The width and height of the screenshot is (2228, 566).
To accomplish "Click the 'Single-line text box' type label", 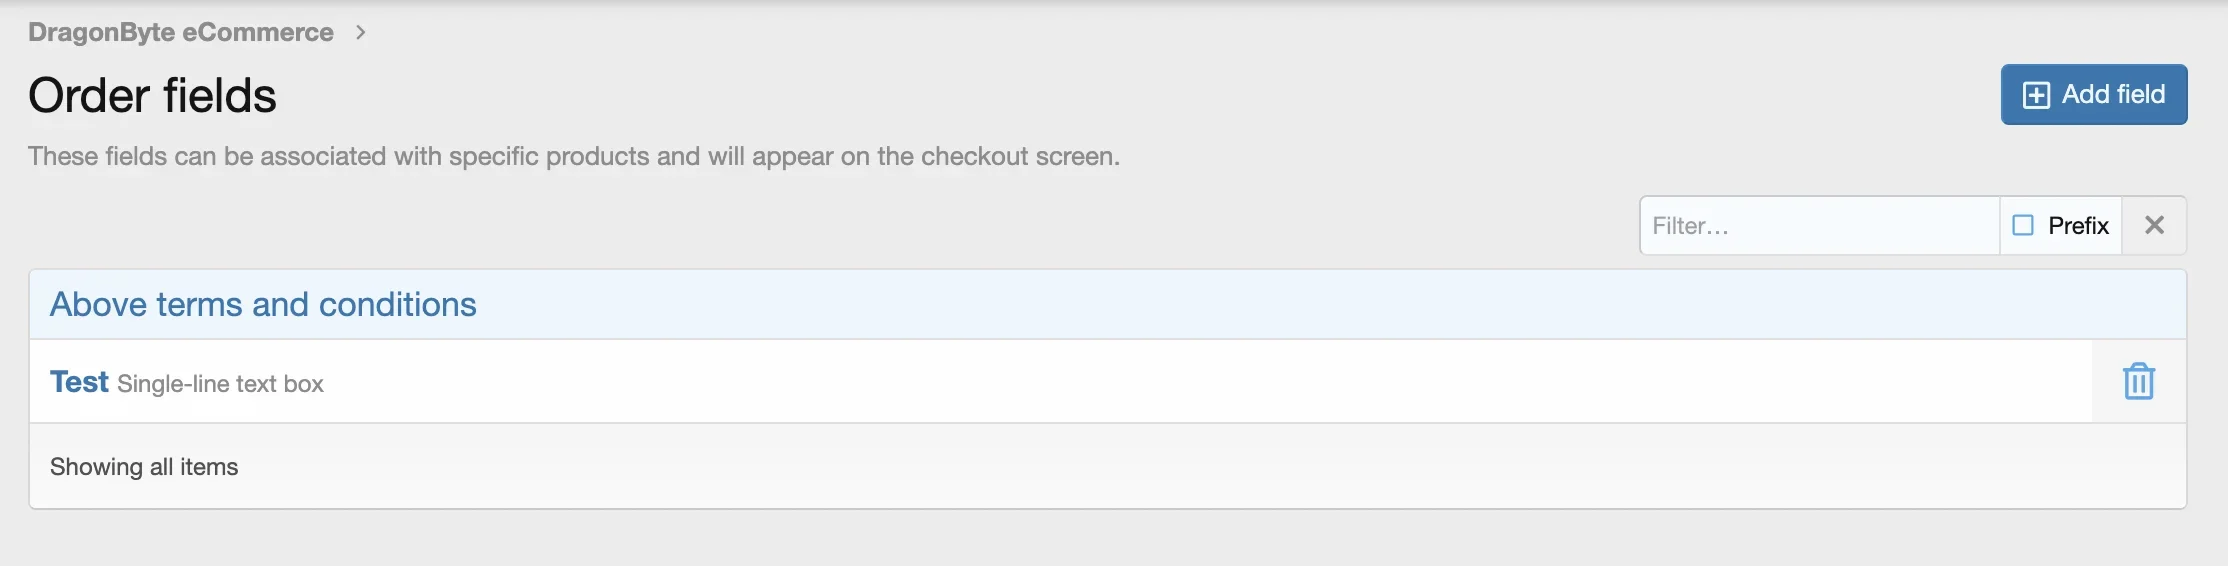I will [x=220, y=384].
